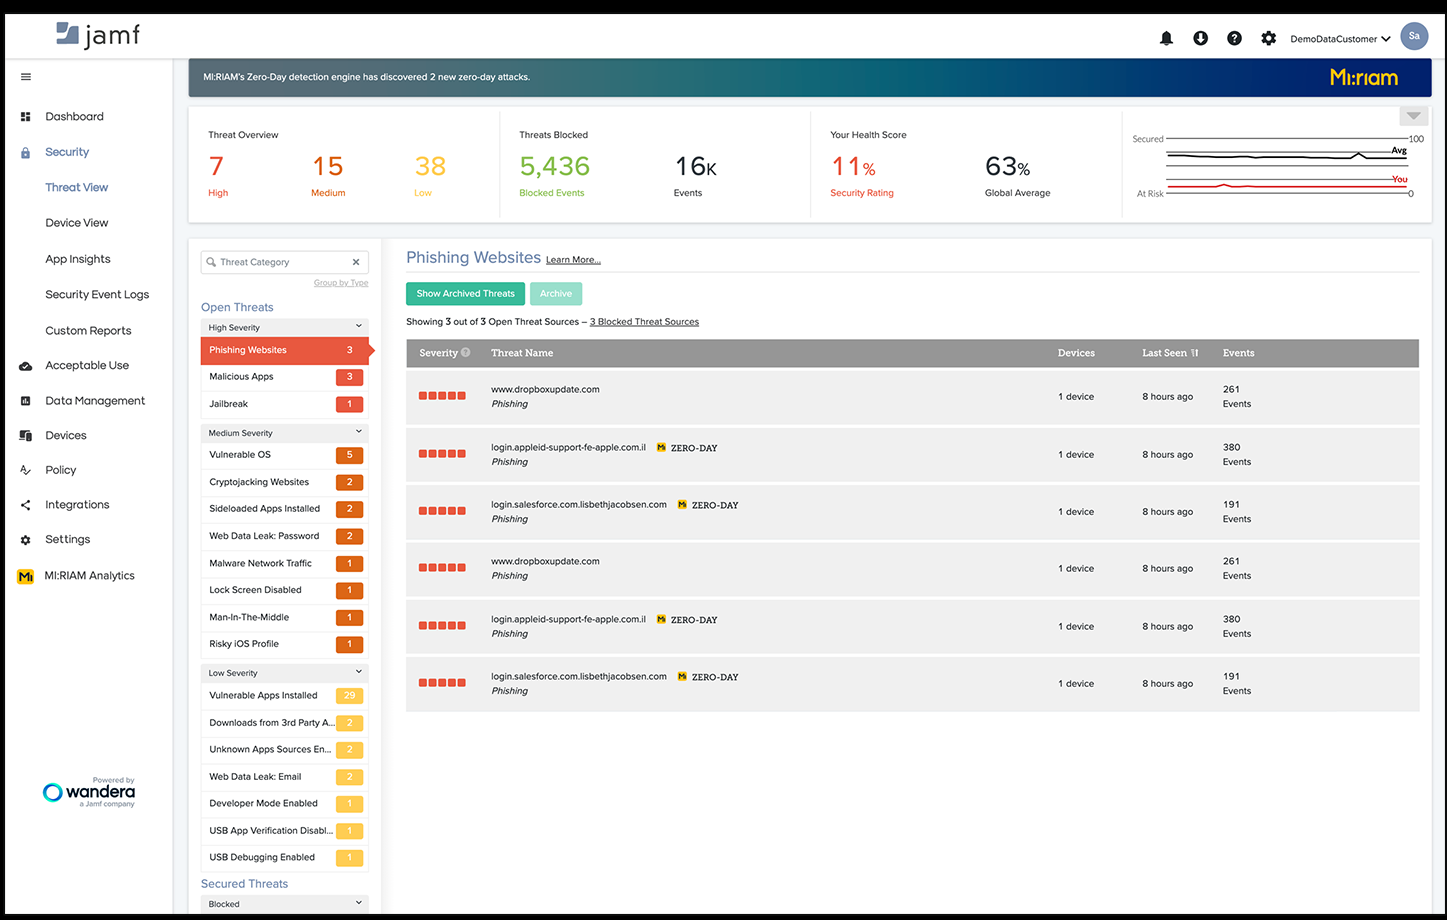Select Man-In-The-Middle category
Image resolution: width=1447 pixels, height=920 pixels.
pyautogui.click(x=284, y=617)
